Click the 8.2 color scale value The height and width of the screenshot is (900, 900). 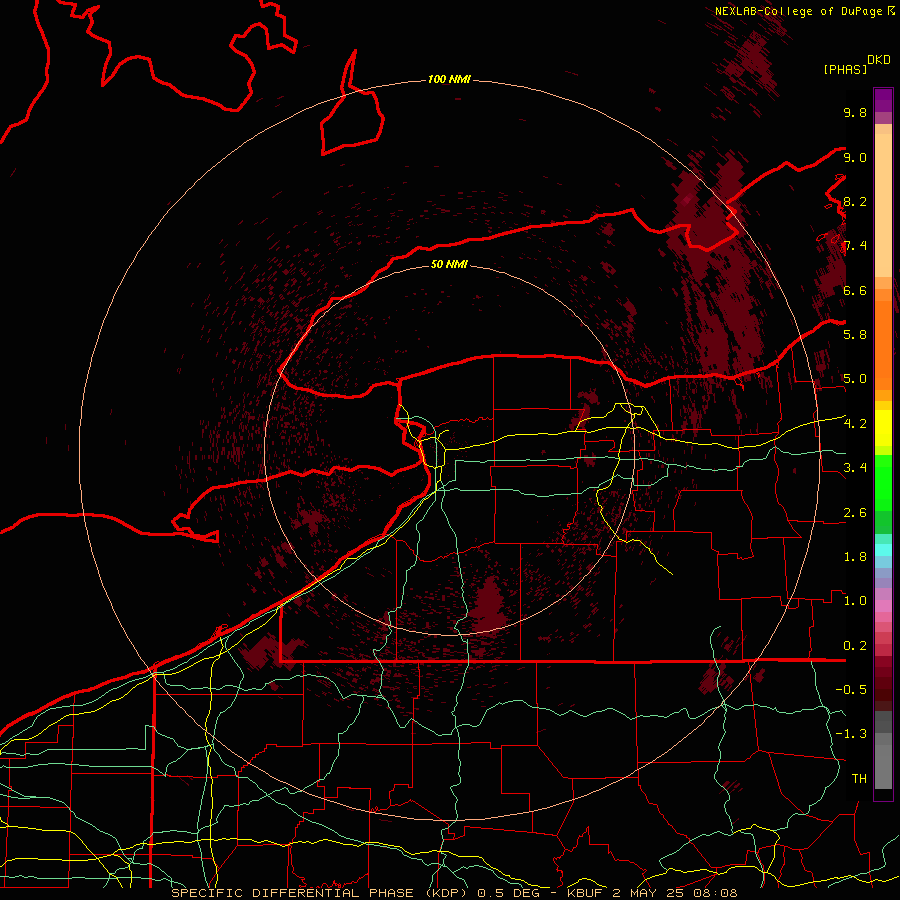[x=855, y=201]
